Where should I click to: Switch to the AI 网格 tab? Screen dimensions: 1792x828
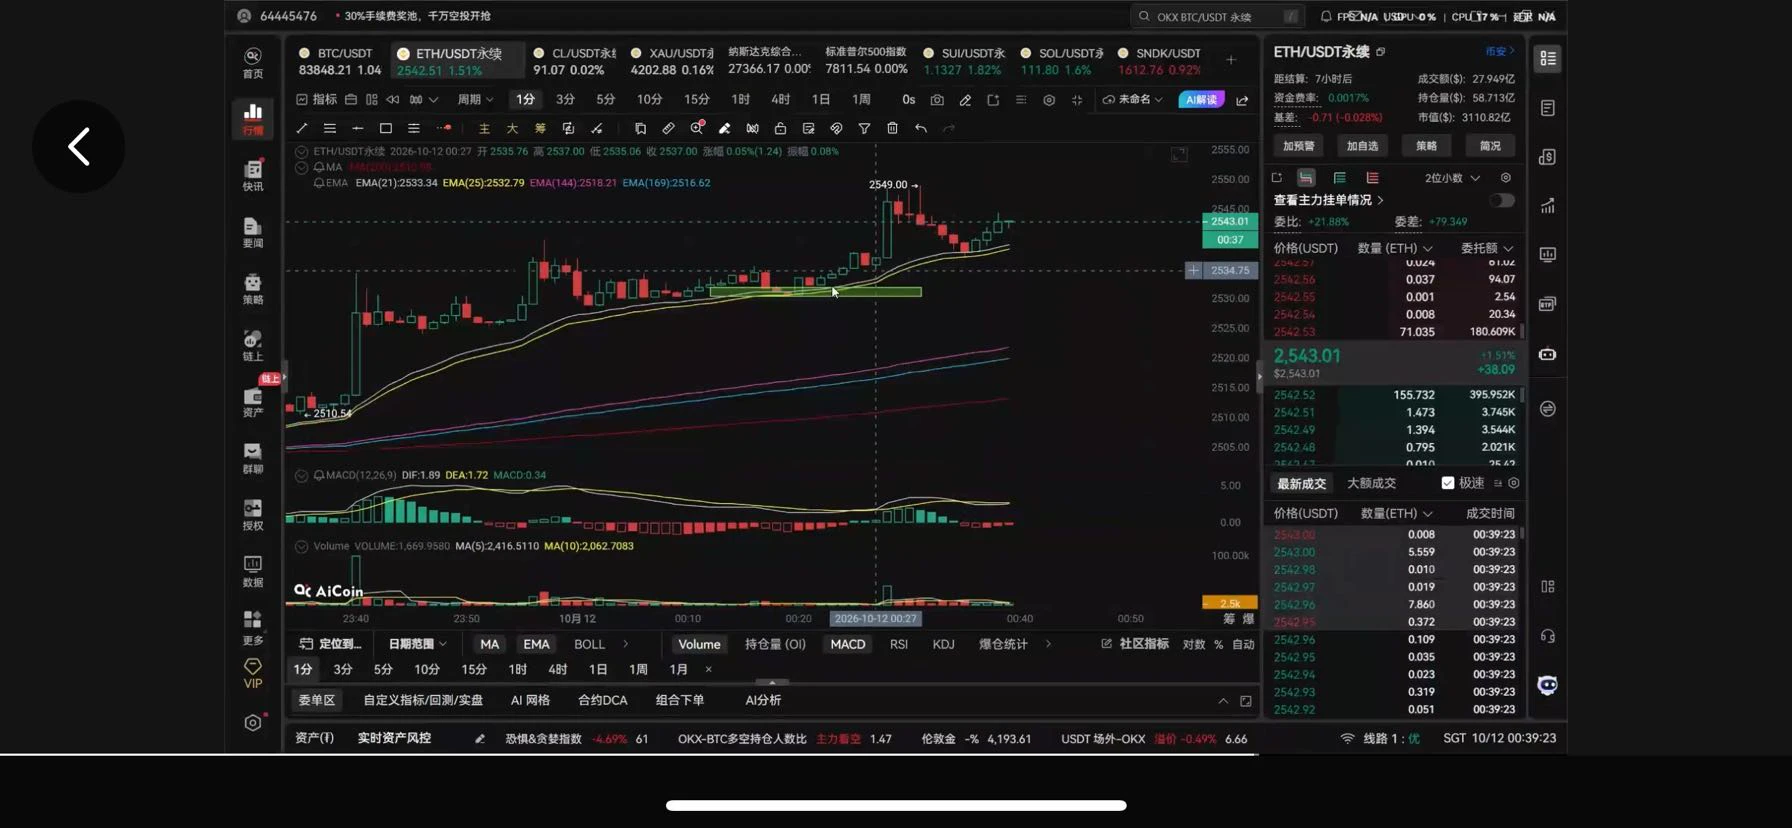pyautogui.click(x=530, y=700)
